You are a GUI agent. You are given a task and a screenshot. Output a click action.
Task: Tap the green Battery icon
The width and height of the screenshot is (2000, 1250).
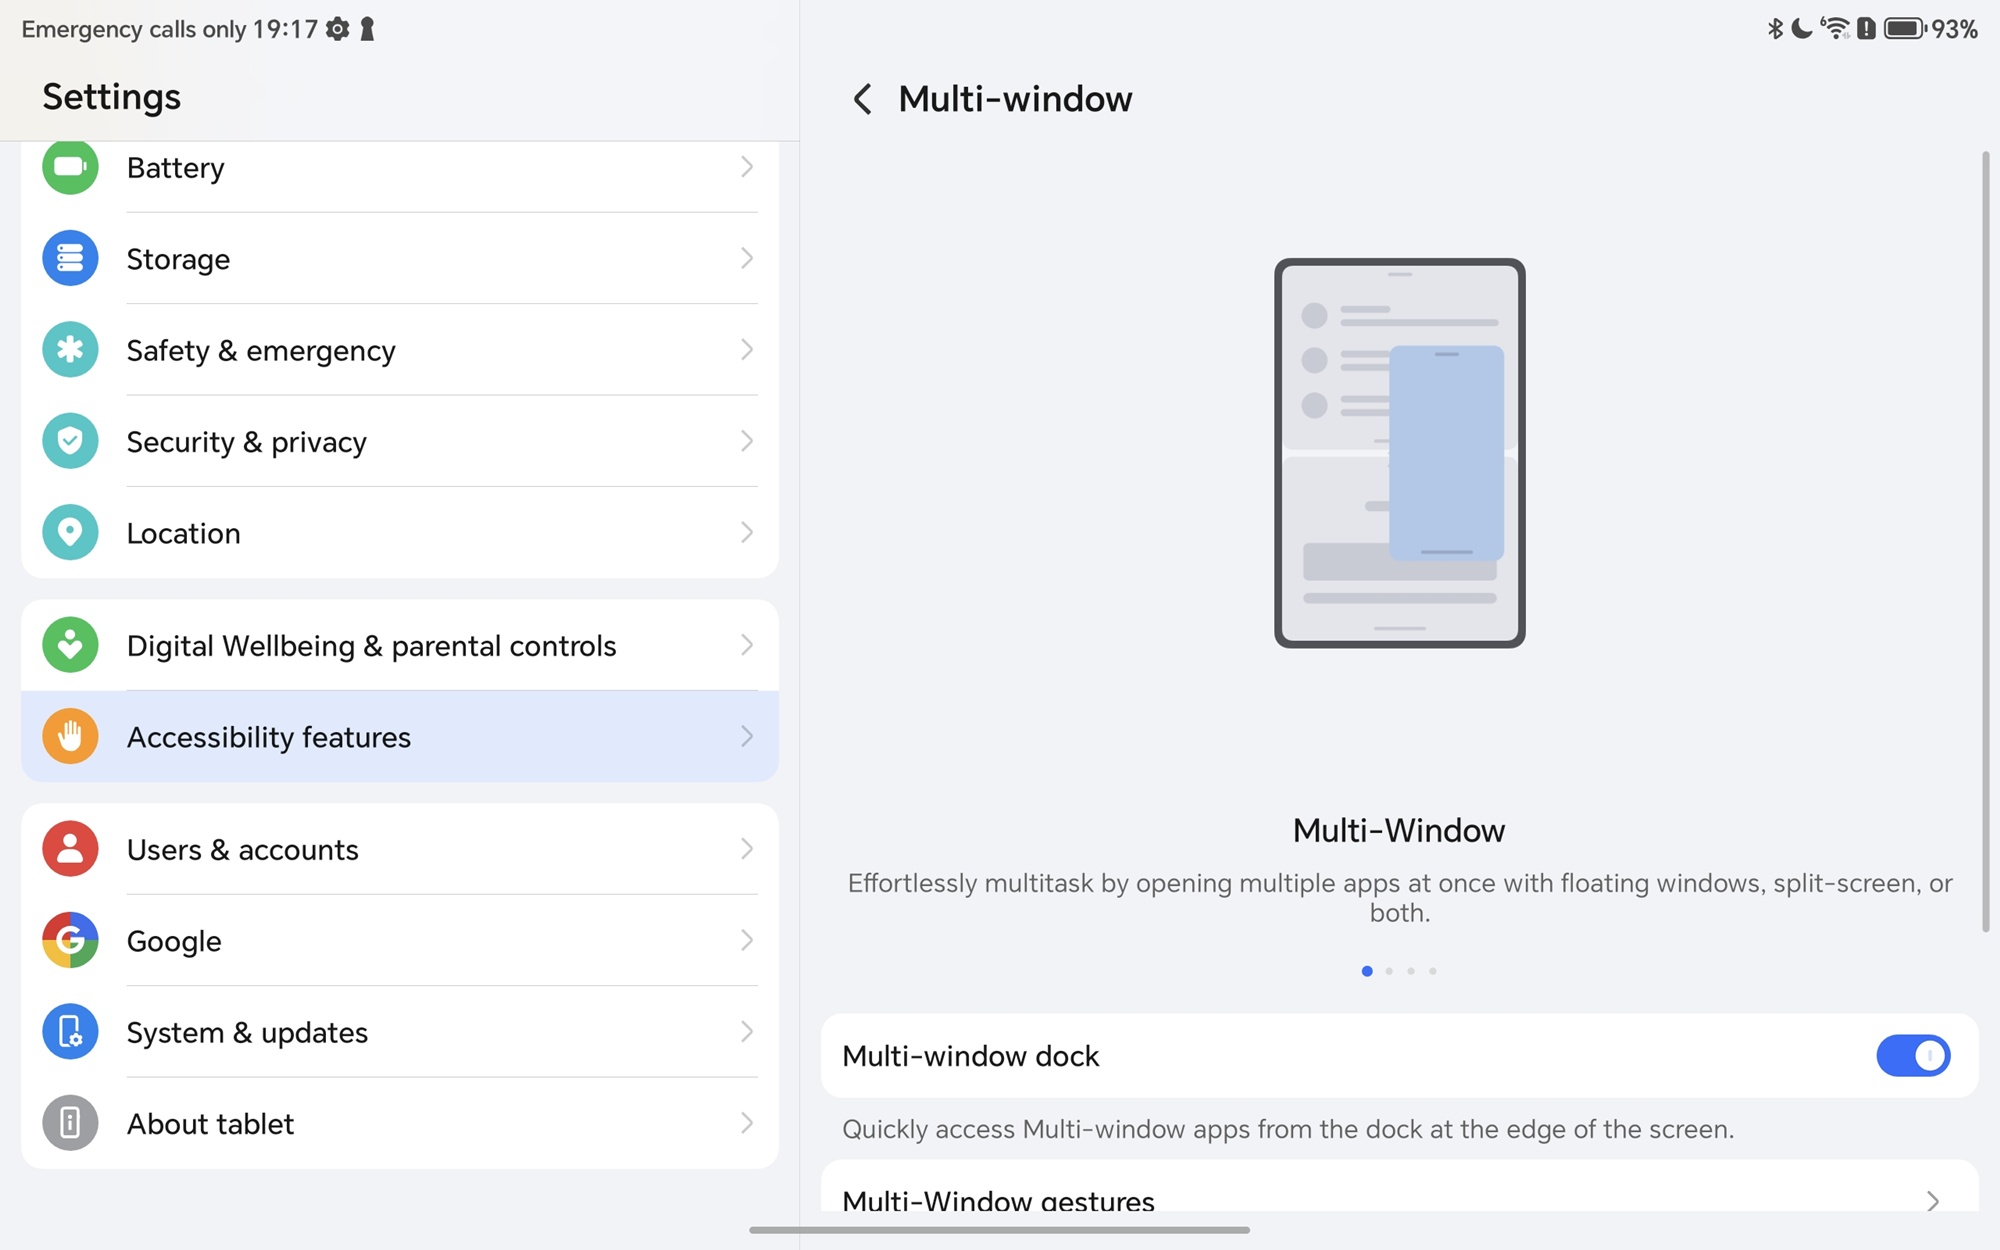[70, 167]
